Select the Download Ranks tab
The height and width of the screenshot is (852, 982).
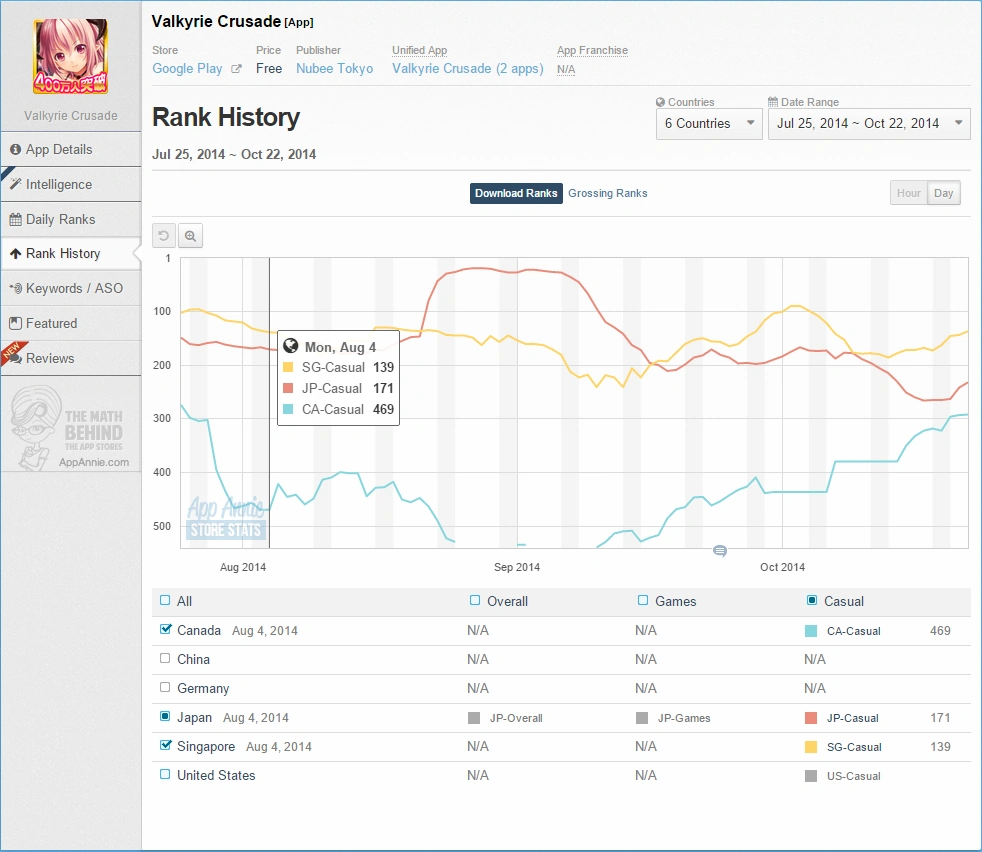tap(516, 193)
